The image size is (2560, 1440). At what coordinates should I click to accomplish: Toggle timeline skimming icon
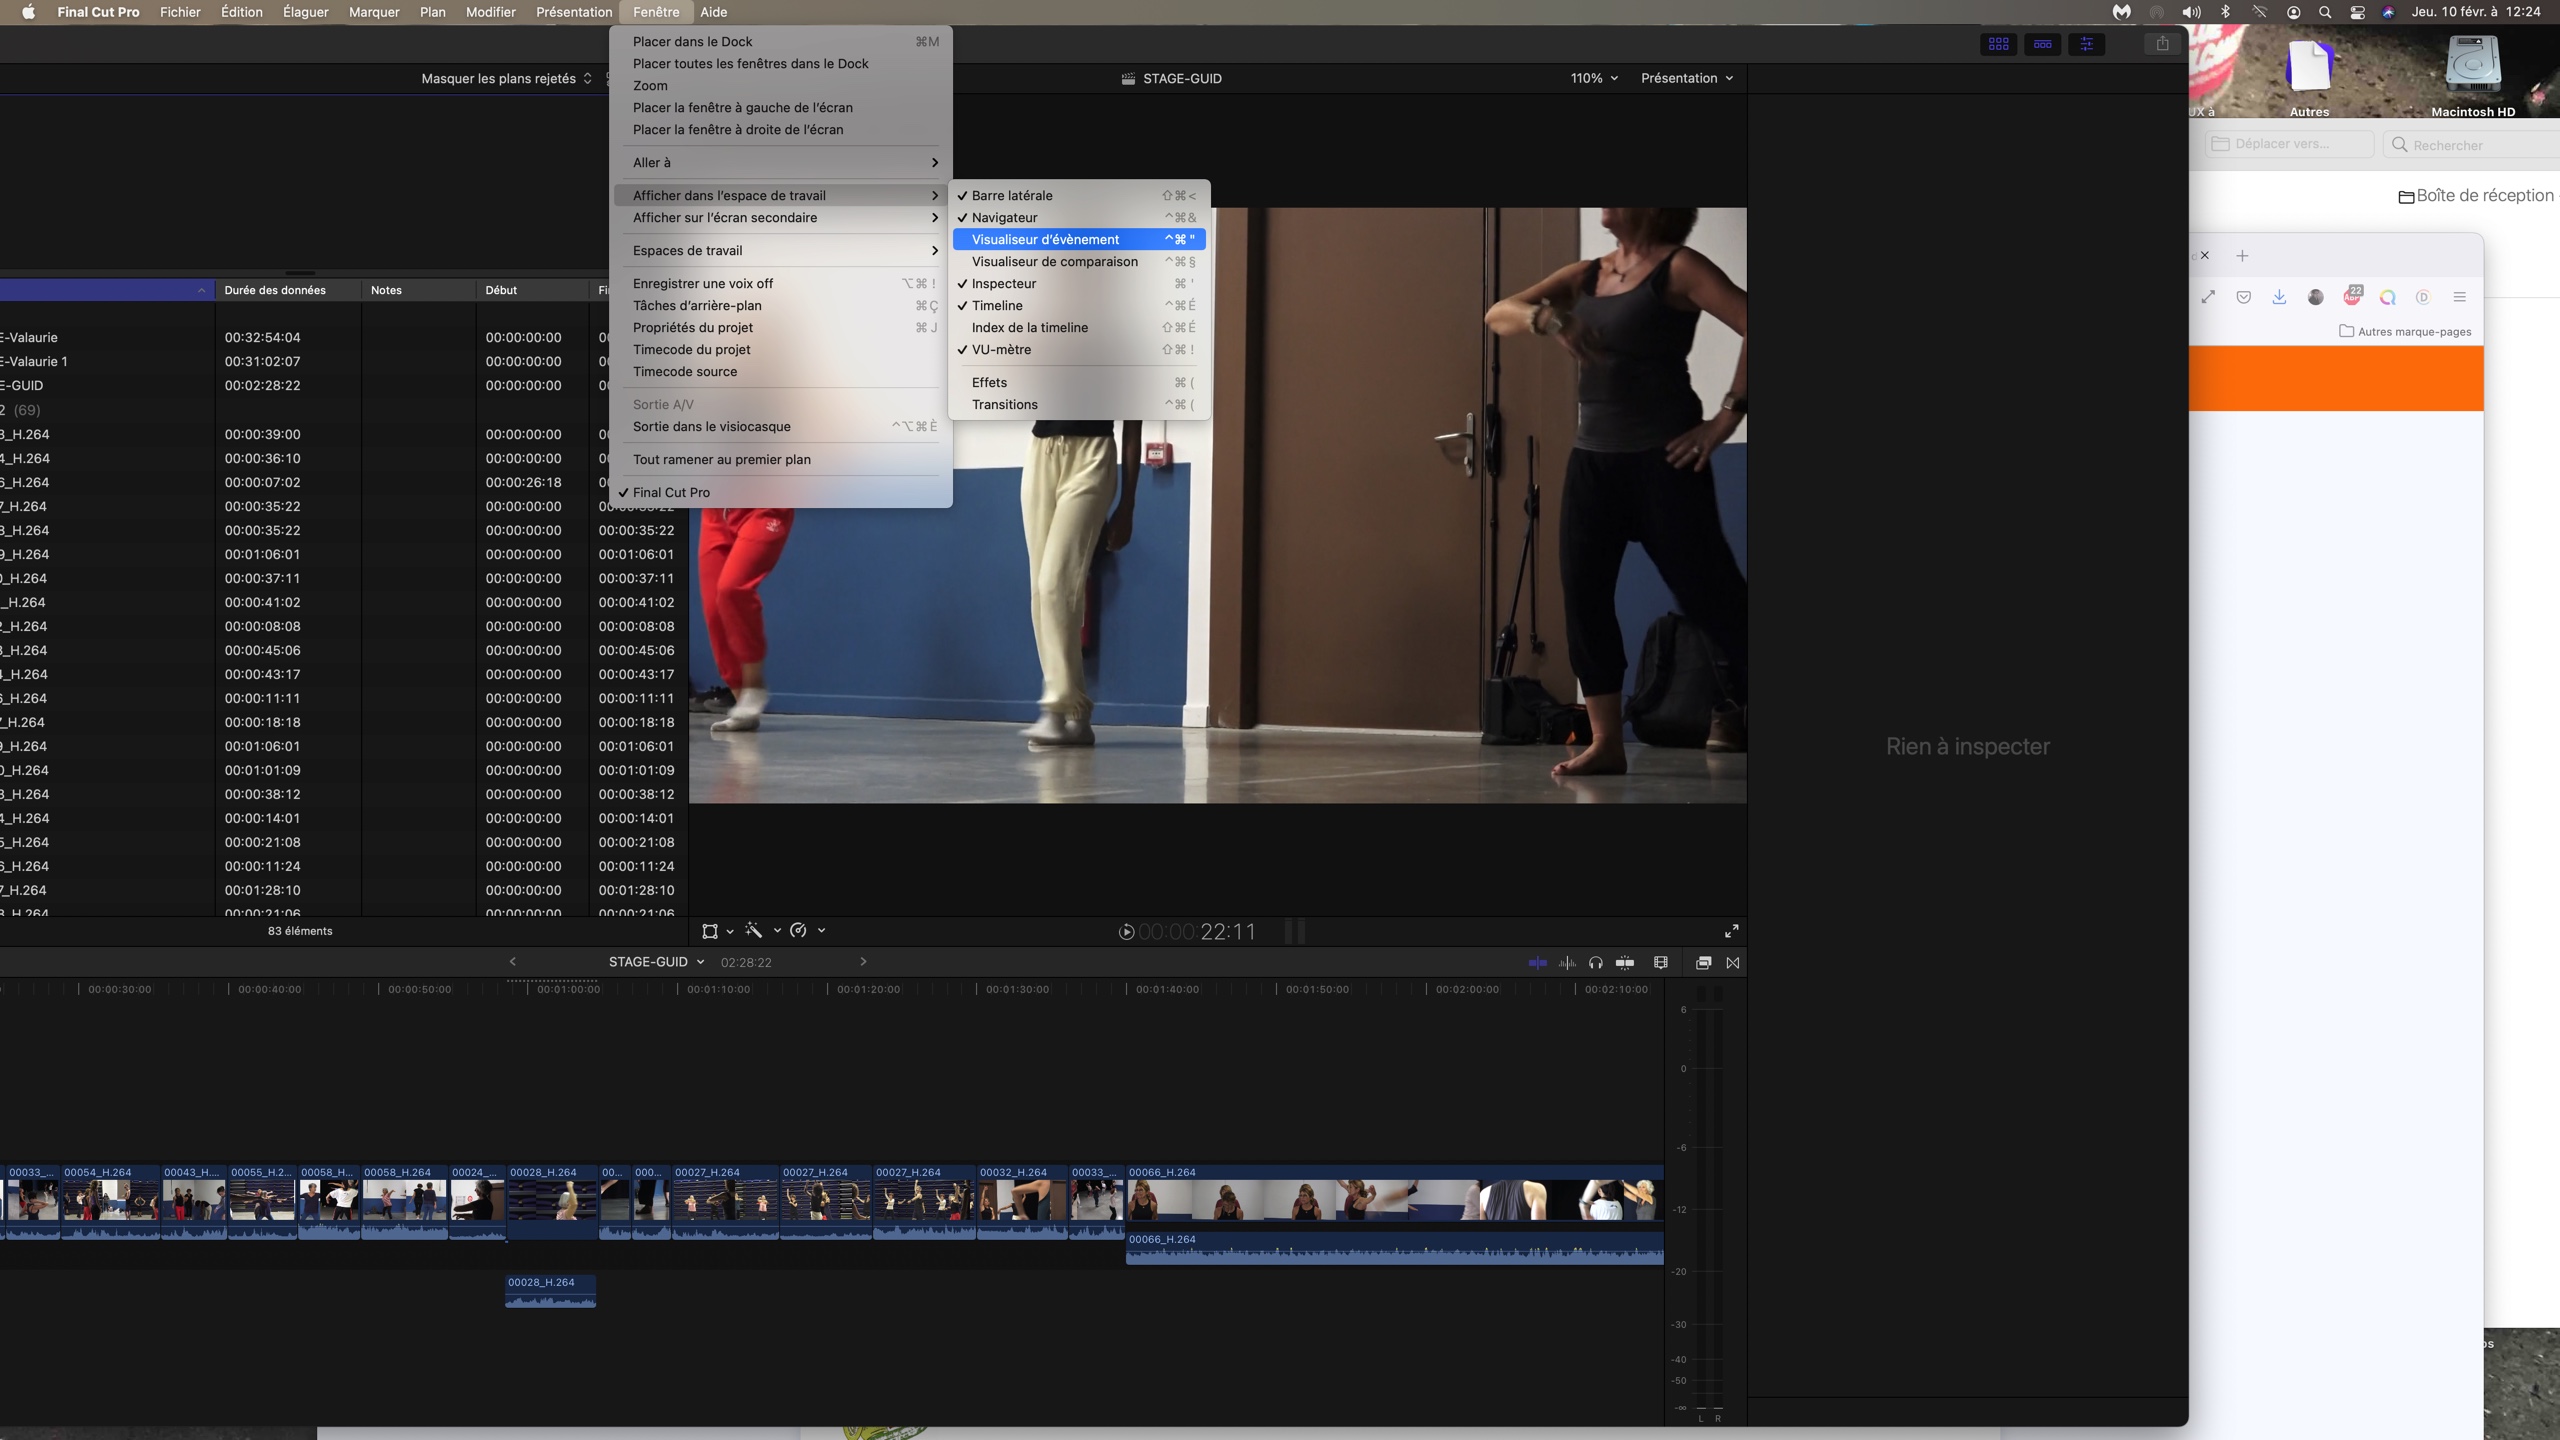(1538, 963)
